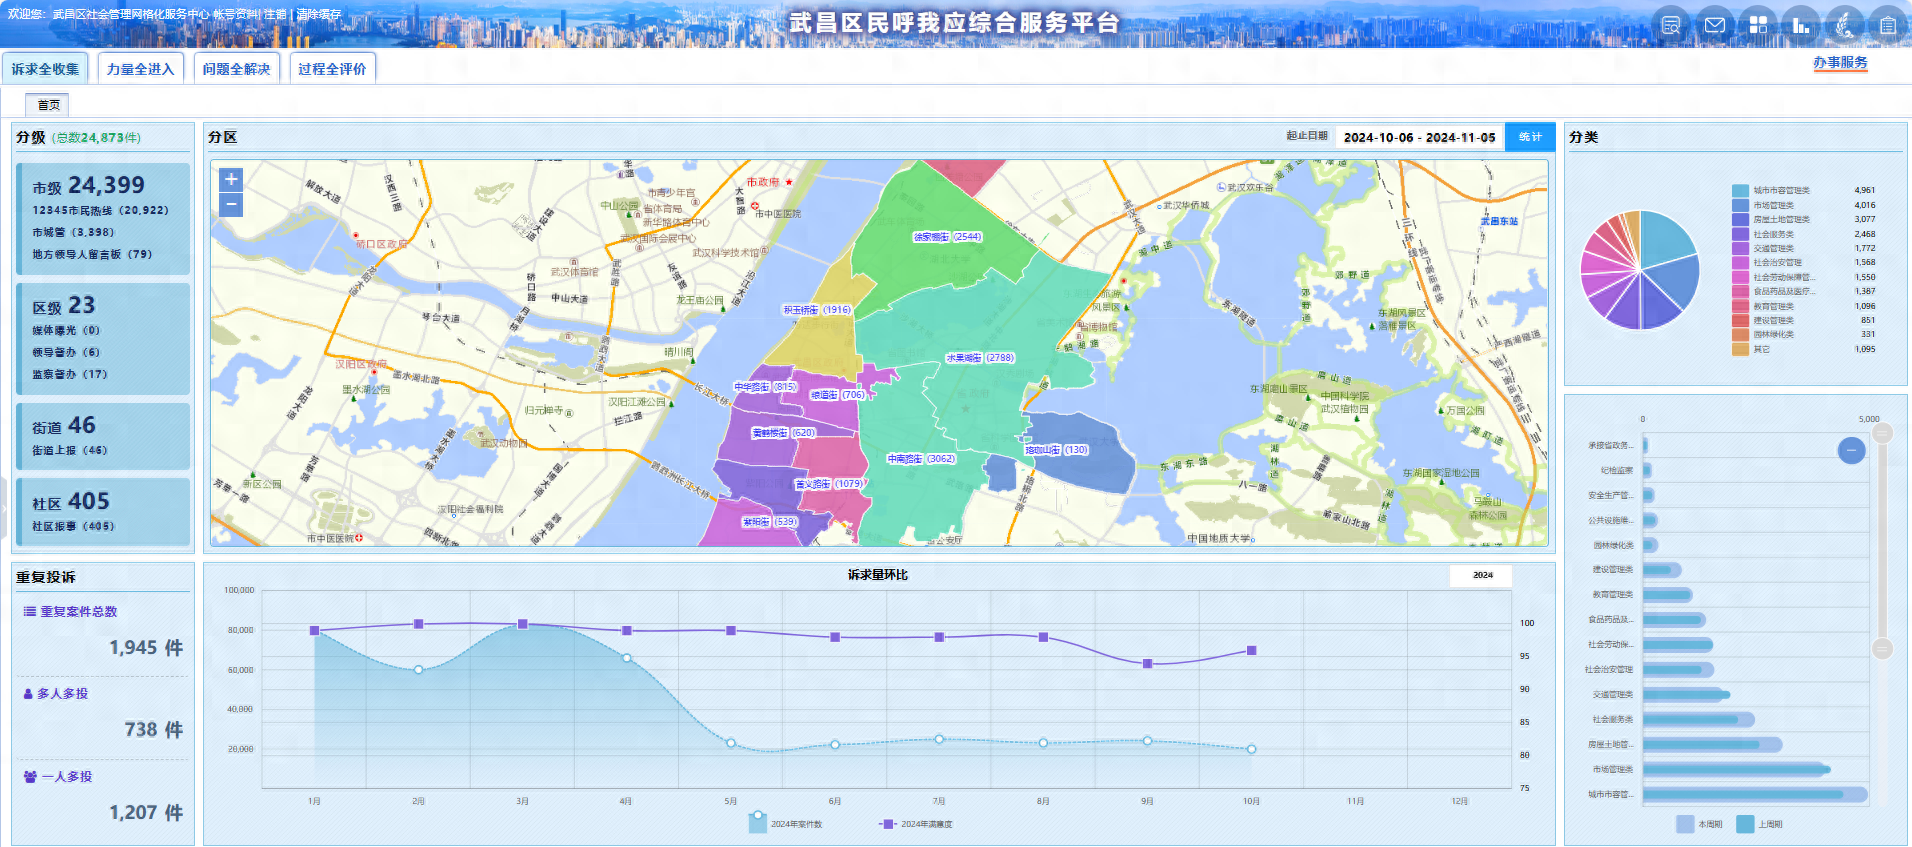Open the four-square apps grid icon
The width and height of the screenshot is (1912, 847).
coord(1758,25)
